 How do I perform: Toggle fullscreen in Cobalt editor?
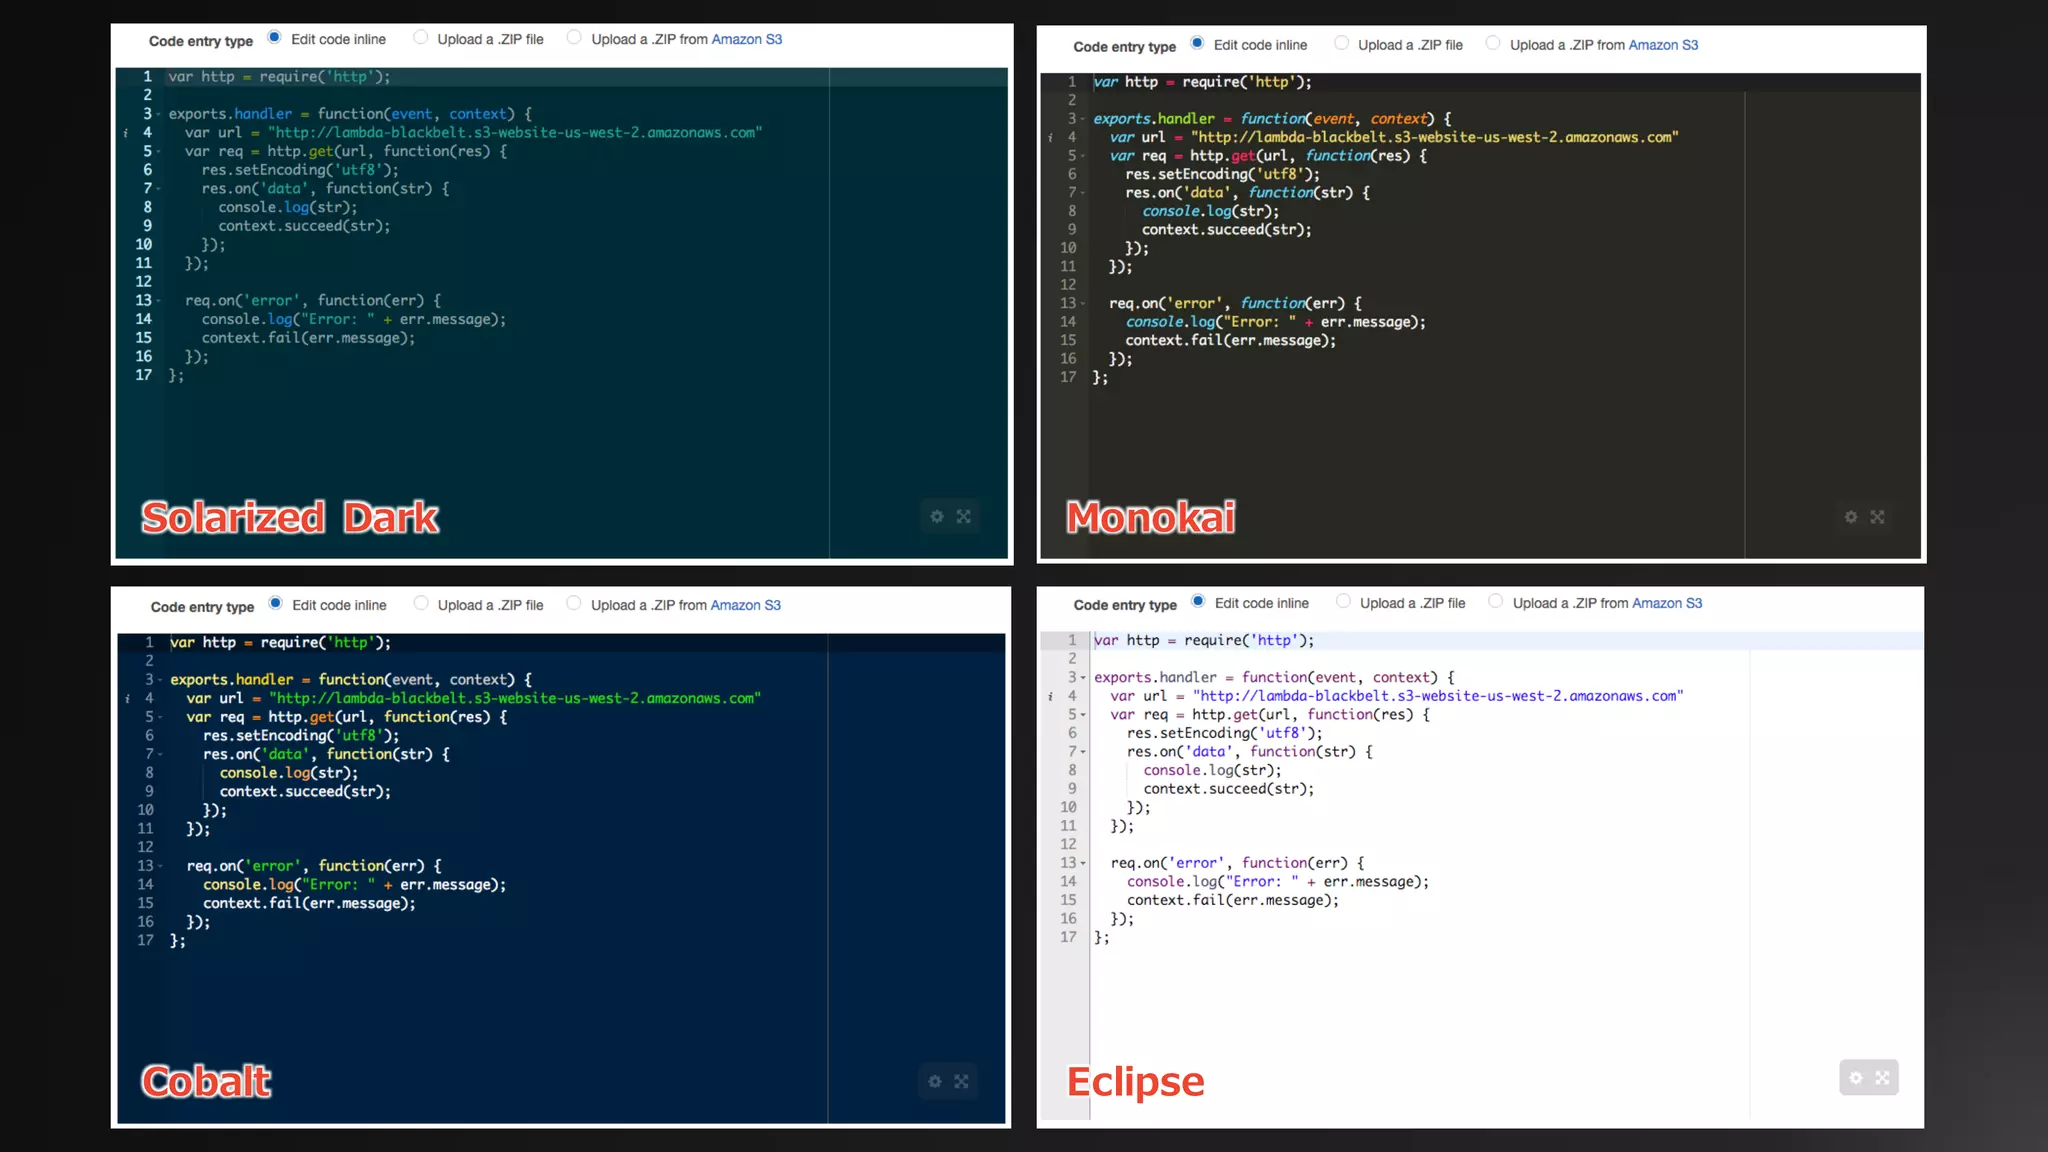(962, 1082)
